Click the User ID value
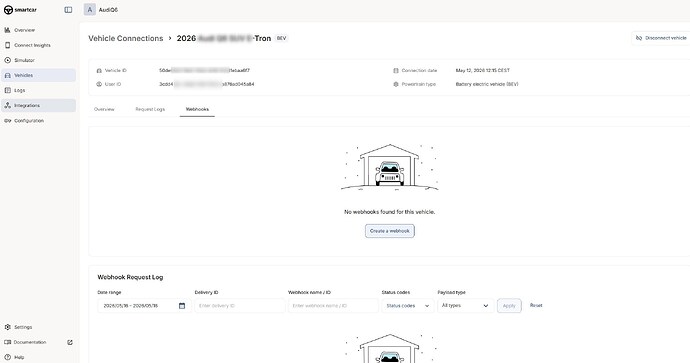Screen dimensions: 690x363 (206, 84)
